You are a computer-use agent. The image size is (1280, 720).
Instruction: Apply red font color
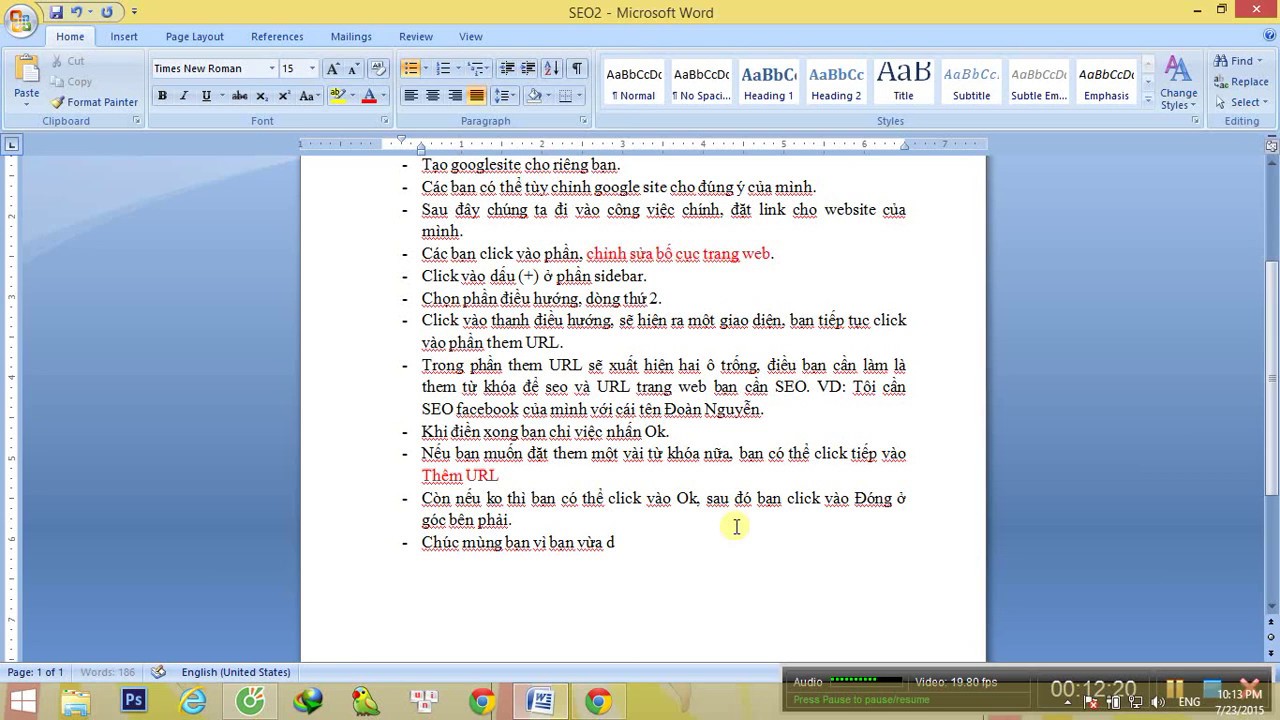(x=369, y=96)
